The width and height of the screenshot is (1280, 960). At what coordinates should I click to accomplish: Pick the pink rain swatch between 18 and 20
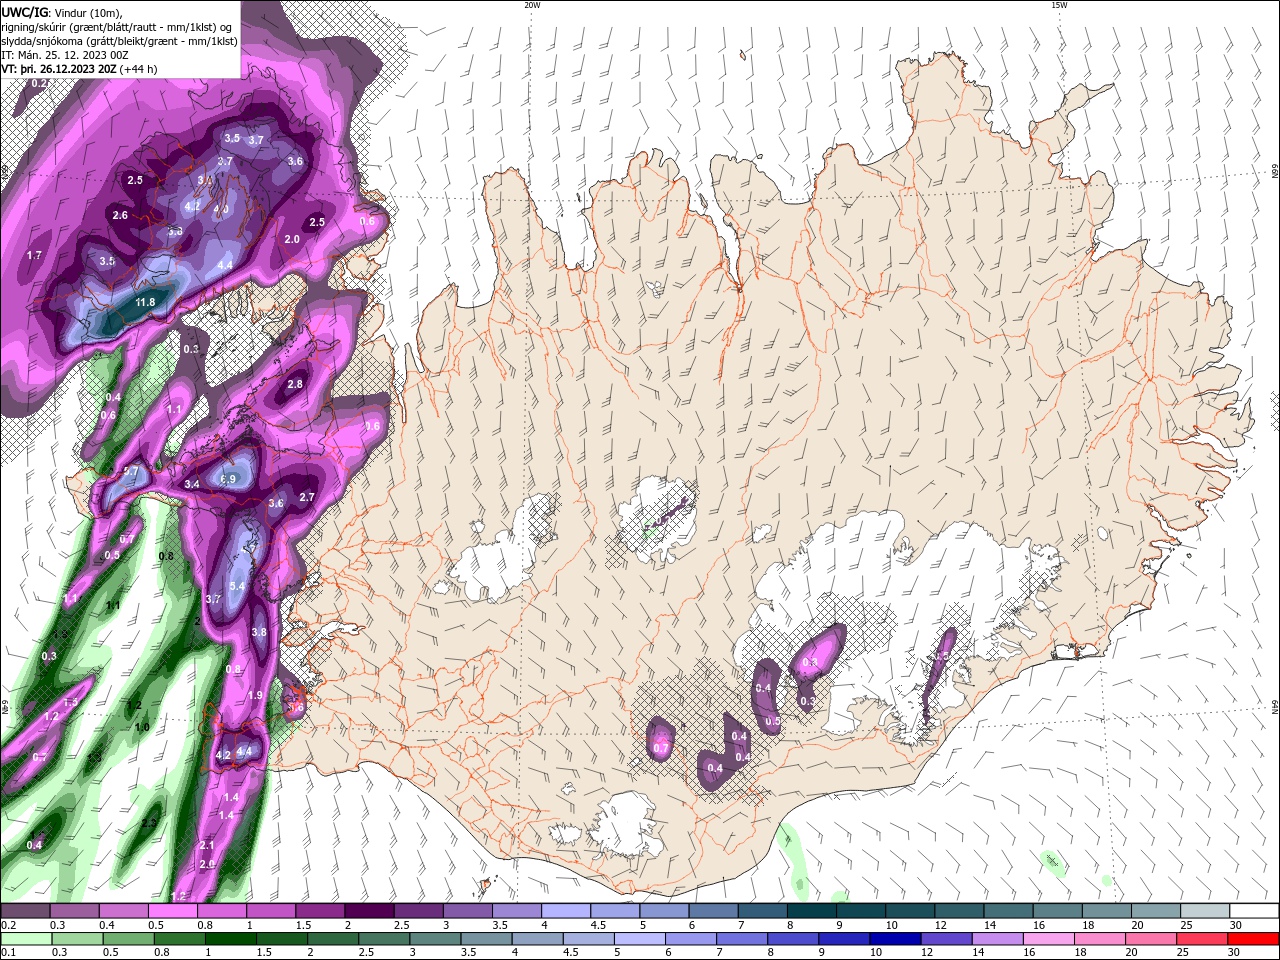(x=1098, y=939)
